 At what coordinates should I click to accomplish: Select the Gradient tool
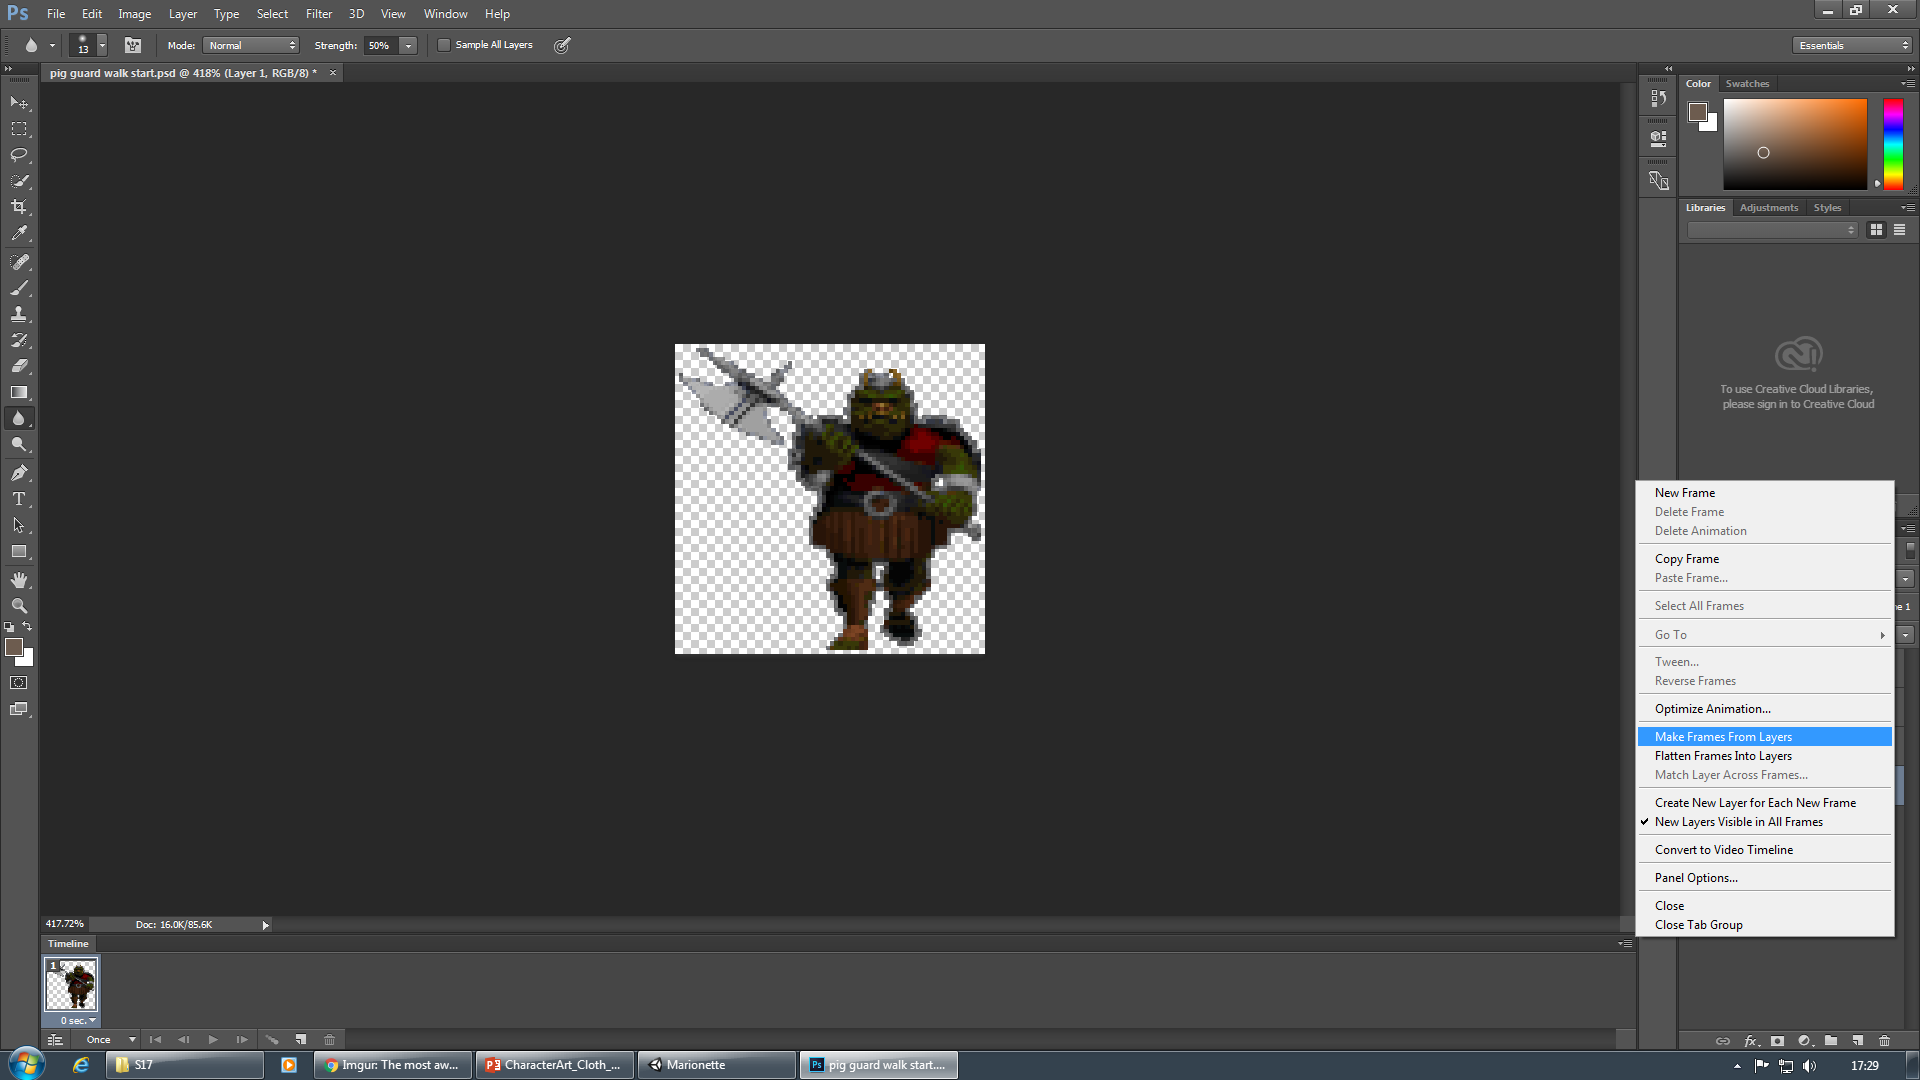click(19, 392)
